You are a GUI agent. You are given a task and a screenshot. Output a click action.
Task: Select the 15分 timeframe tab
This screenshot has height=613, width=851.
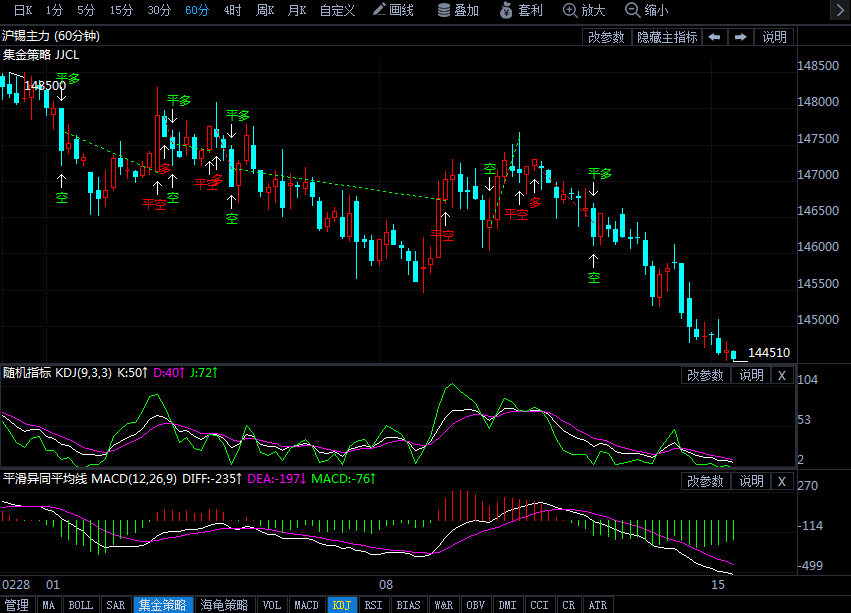pyautogui.click(x=121, y=10)
